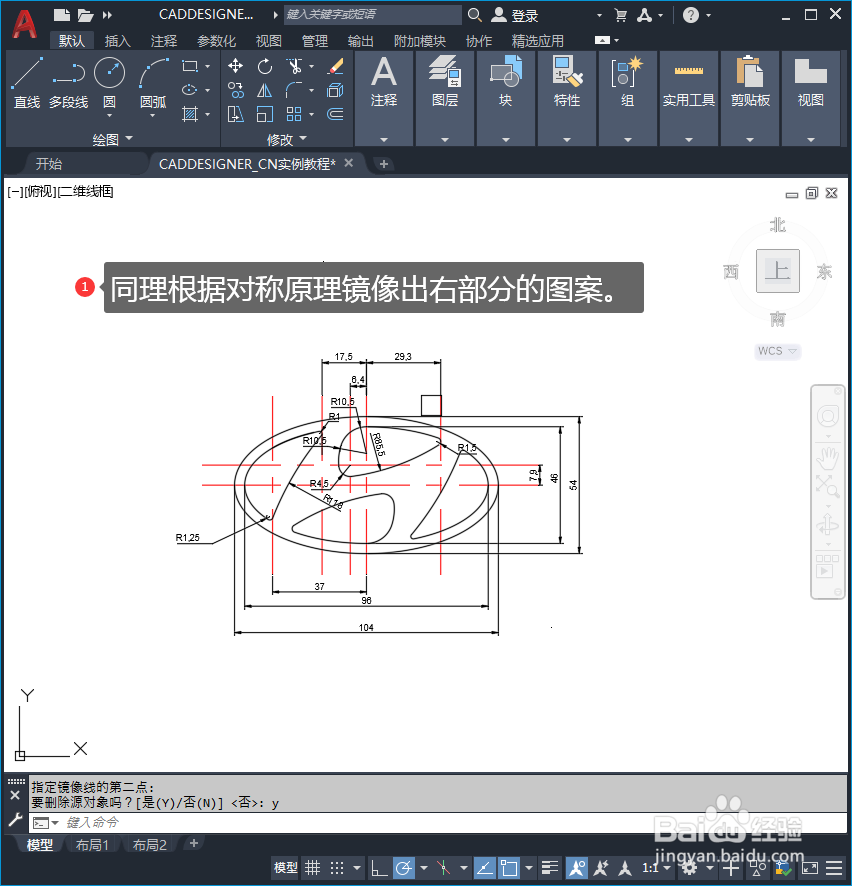
Task: Select the Rectangle draw tool
Action: click(x=190, y=66)
